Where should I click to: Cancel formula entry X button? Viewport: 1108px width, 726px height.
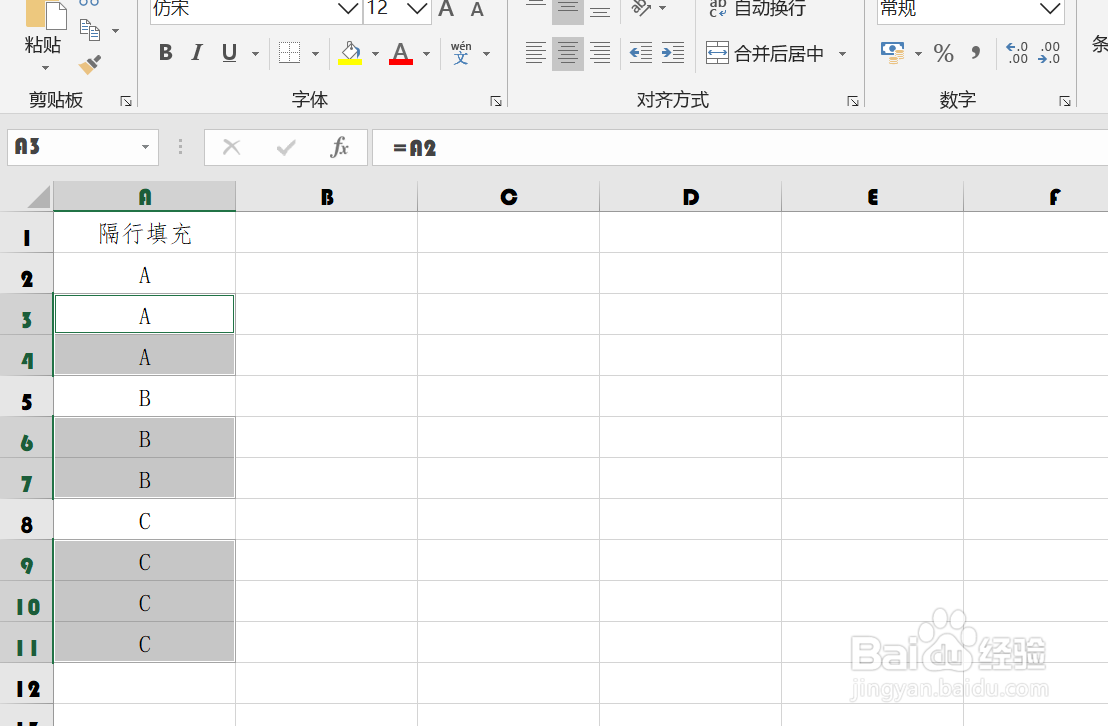(232, 147)
